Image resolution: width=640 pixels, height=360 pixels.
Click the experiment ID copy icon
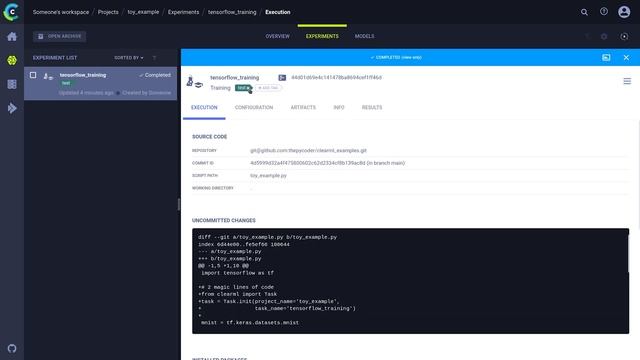click(x=282, y=78)
